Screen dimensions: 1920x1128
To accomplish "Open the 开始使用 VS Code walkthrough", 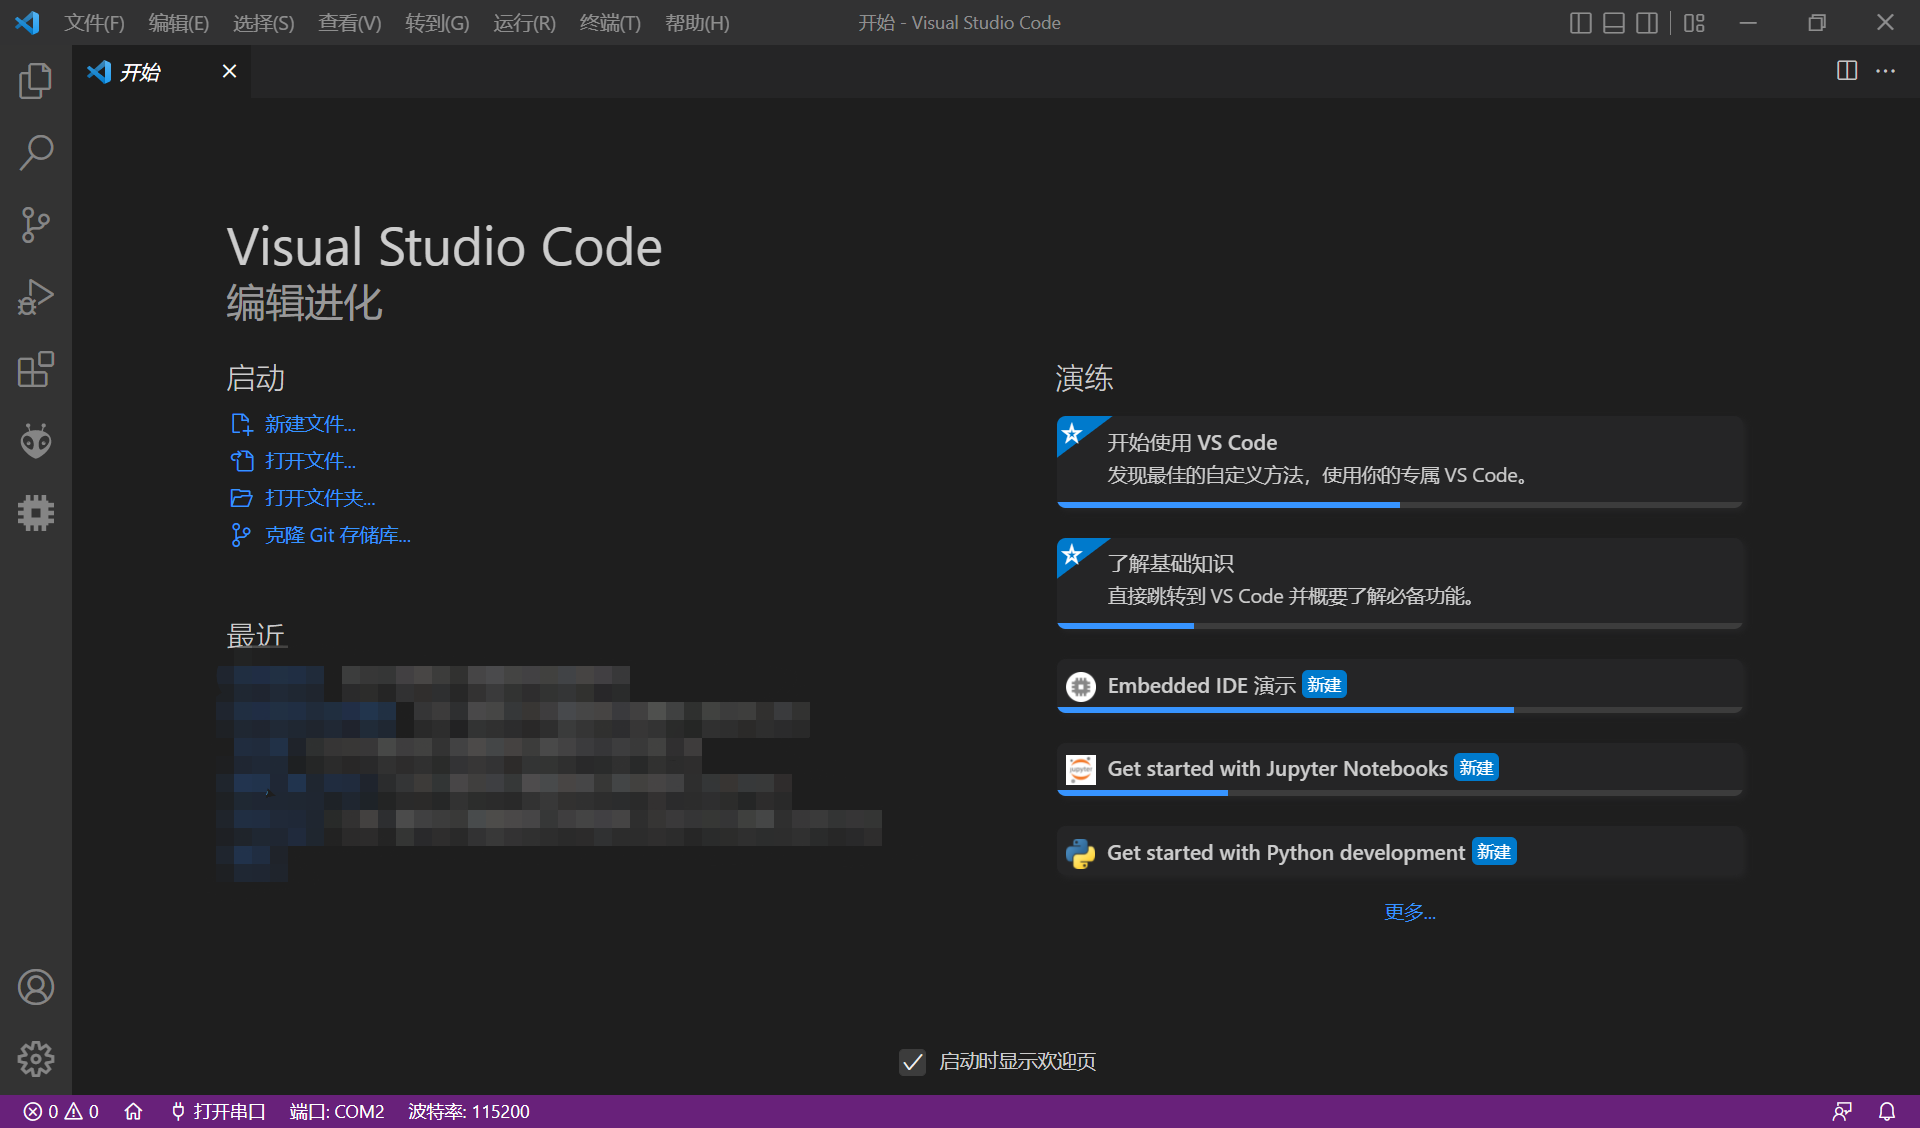I will click(1400, 462).
